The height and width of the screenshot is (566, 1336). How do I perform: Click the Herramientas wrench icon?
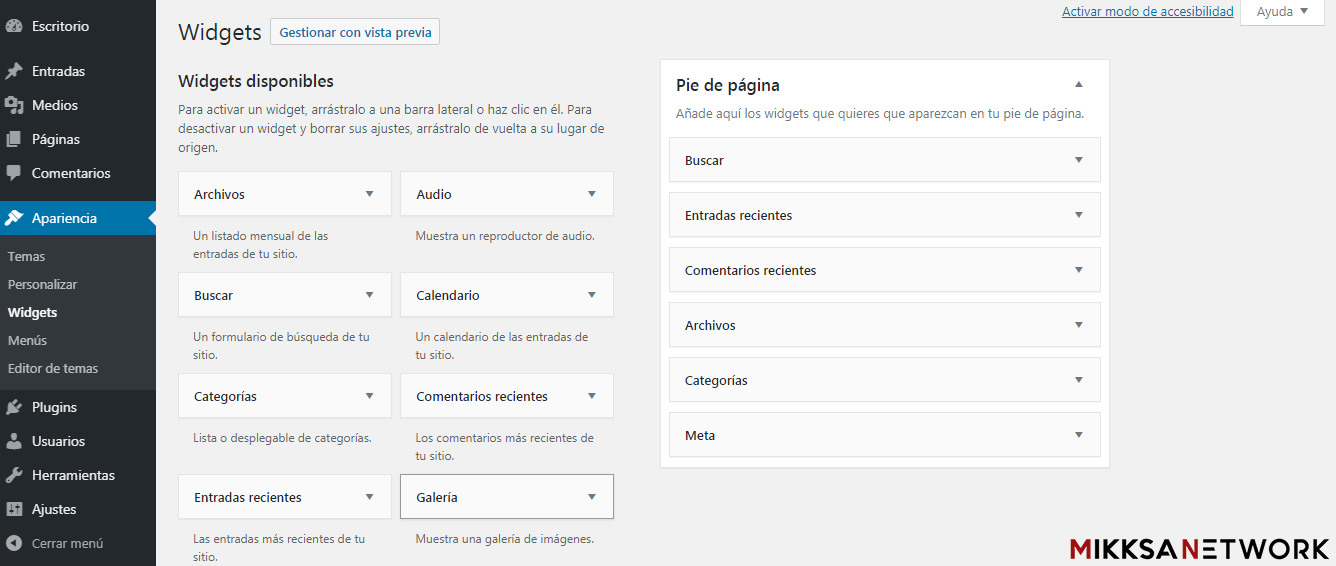[14, 475]
